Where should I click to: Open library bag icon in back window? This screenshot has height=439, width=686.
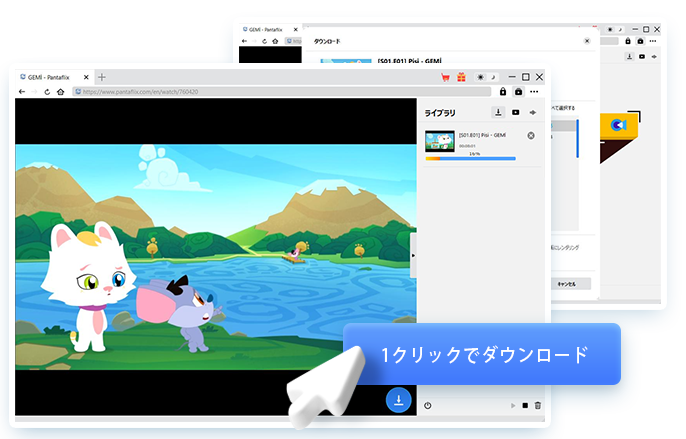click(640, 41)
